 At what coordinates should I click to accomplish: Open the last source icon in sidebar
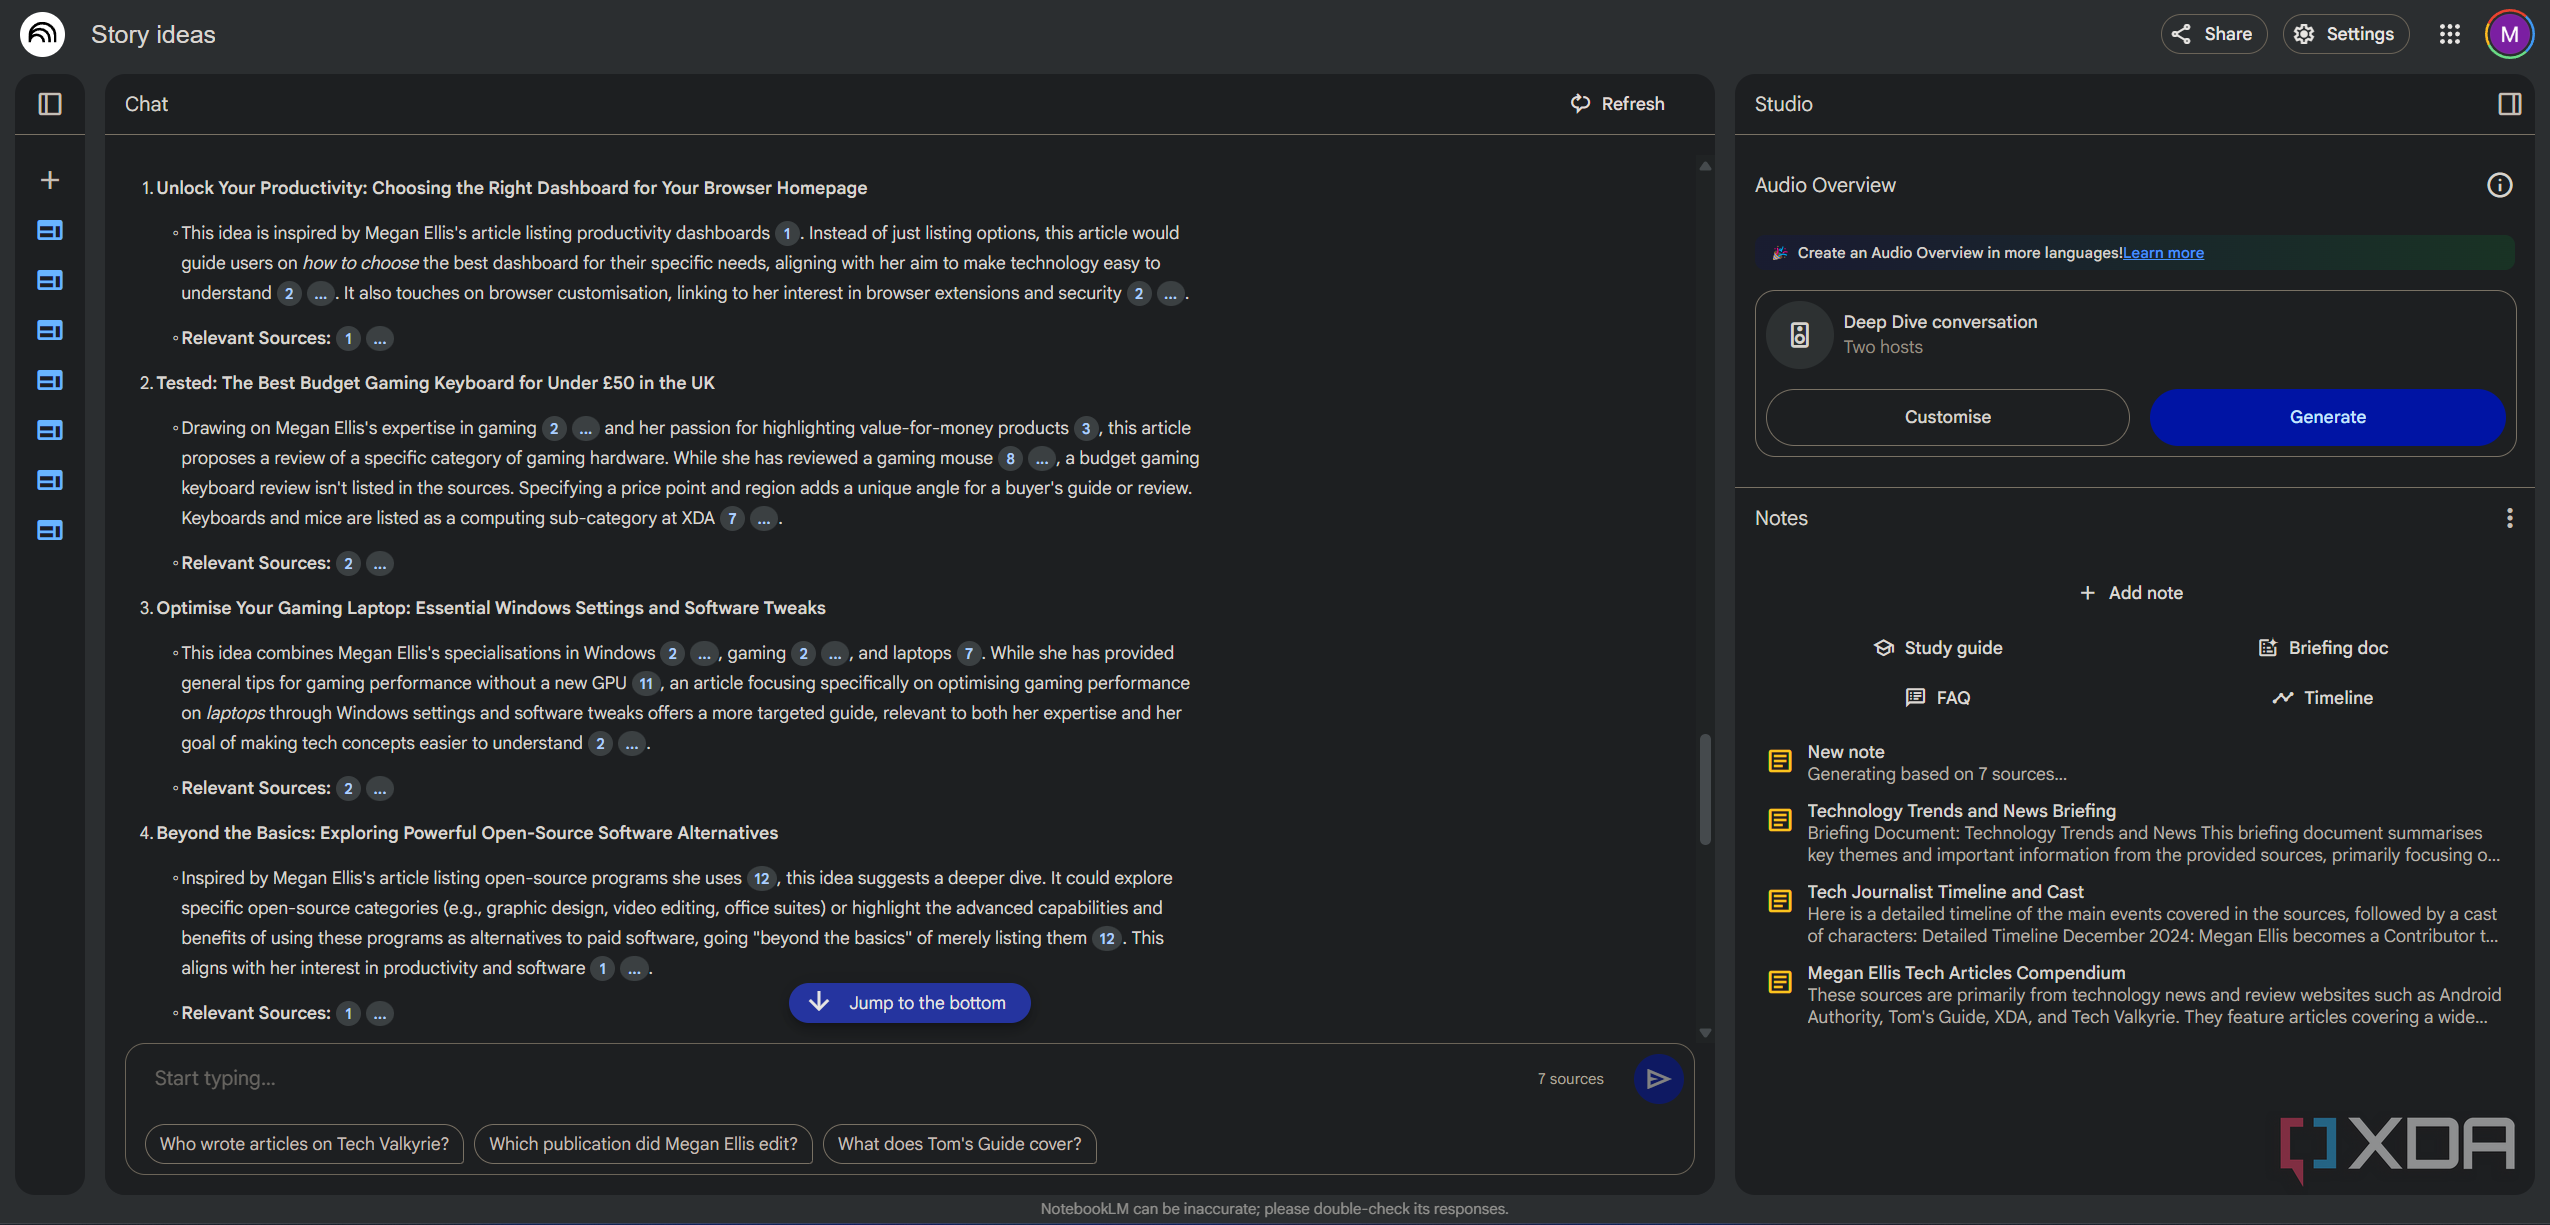click(50, 530)
